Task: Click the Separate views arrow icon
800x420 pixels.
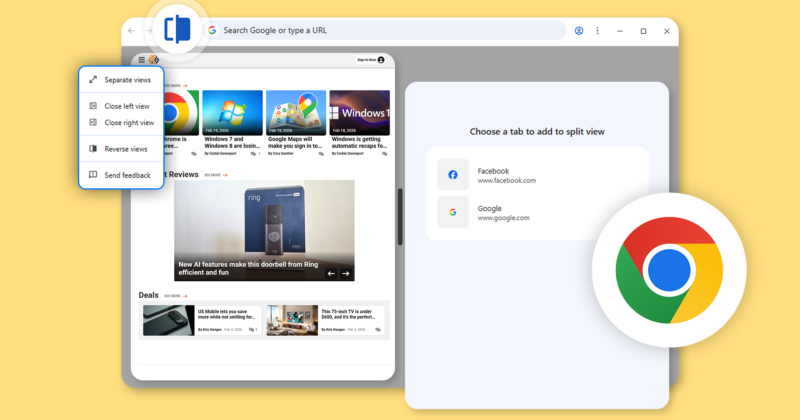Action: click(93, 80)
